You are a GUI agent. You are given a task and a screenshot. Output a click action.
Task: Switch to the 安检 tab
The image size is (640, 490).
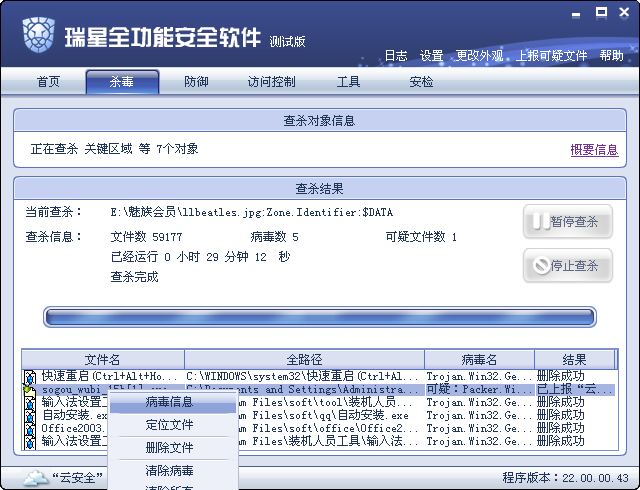pyautogui.click(x=421, y=82)
